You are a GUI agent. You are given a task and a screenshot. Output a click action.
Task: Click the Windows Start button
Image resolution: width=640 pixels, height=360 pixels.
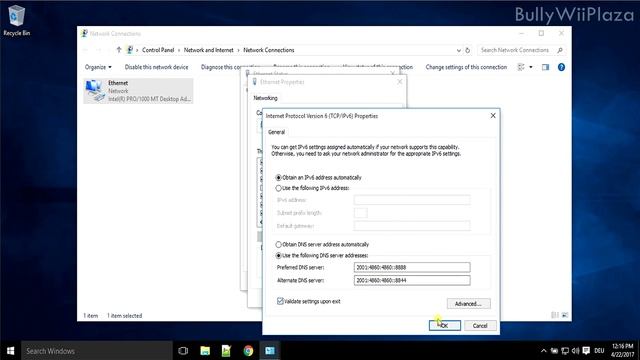pos(11,351)
